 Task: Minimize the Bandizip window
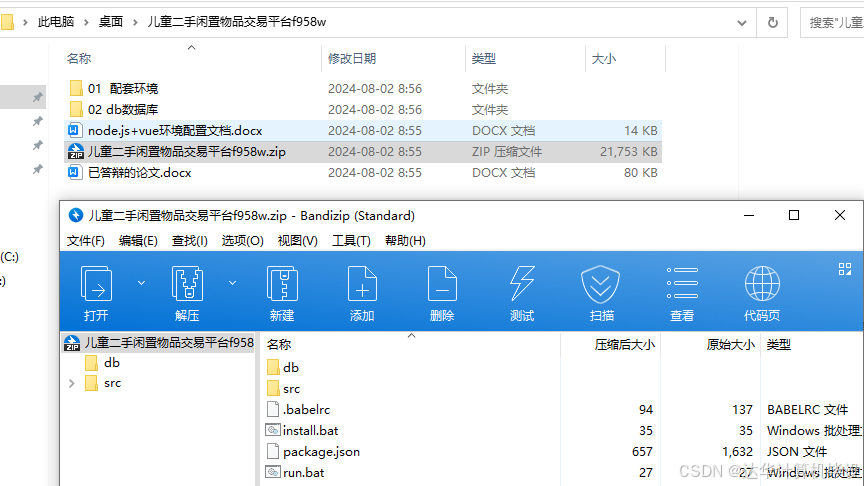click(x=749, y=215)
